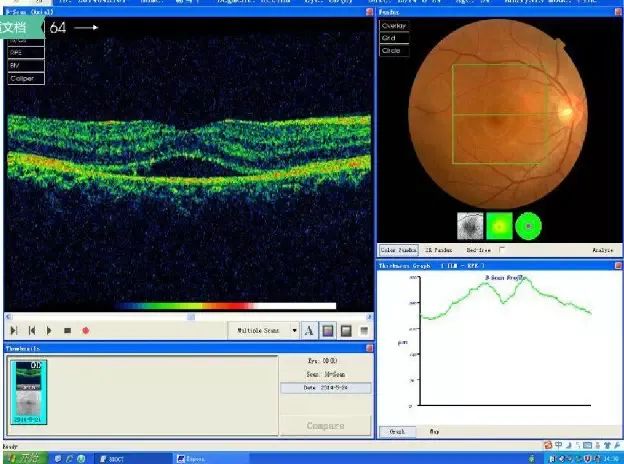Play the B-scan sequence
Viewport: 624px width, 464px height.
(49, 330)
